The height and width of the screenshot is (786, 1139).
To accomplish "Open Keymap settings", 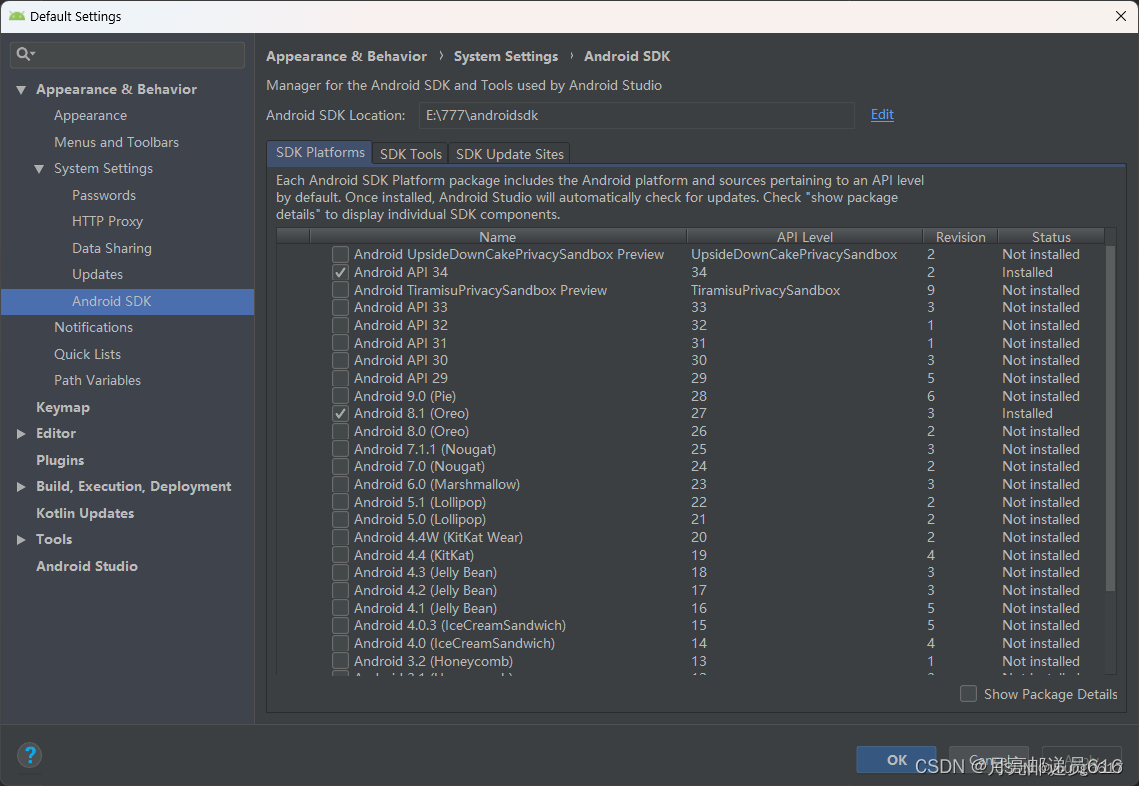I will (x=63, y=408).
